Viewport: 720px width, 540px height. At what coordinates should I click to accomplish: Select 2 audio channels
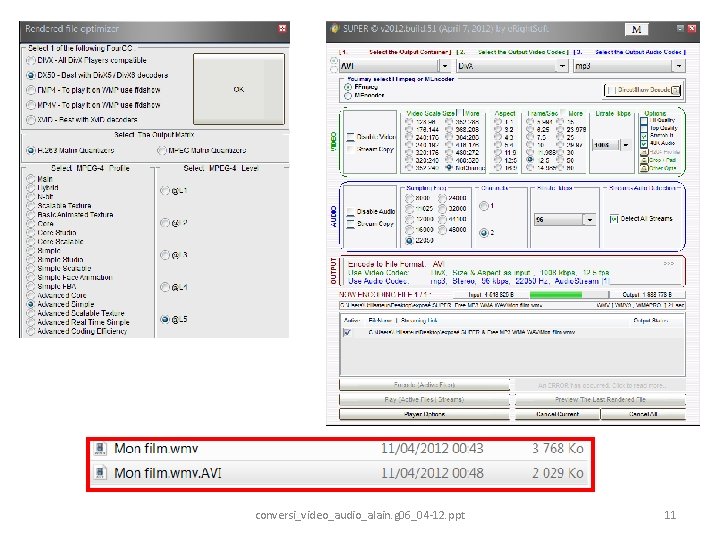point(484,233)
